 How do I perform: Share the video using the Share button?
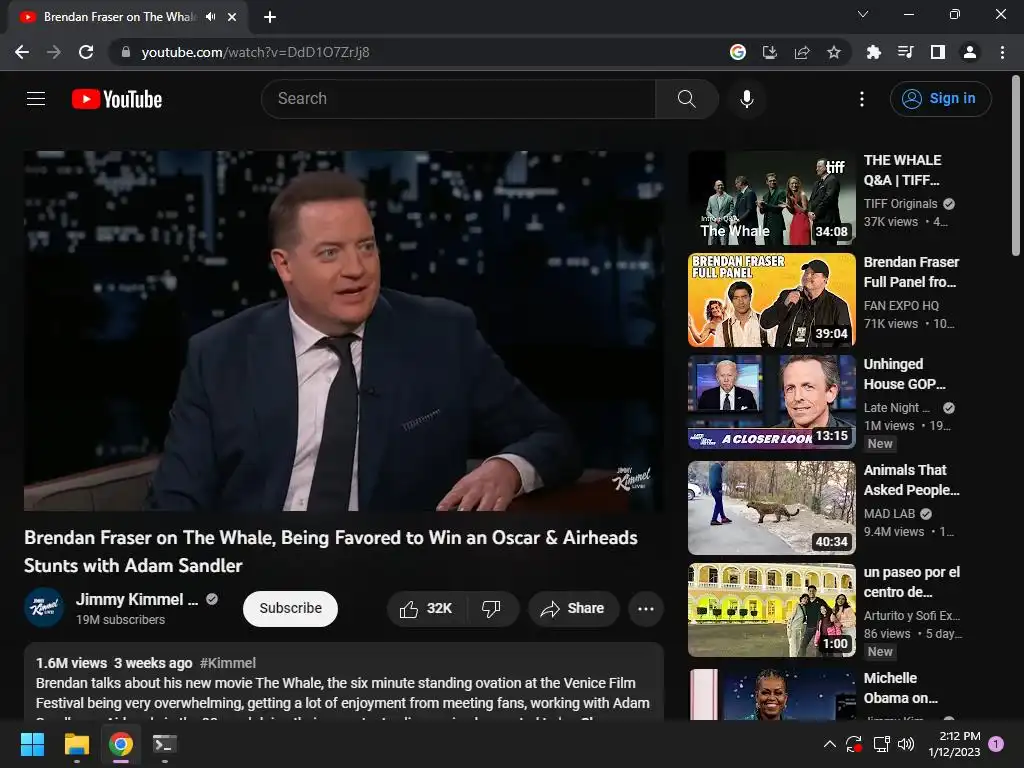573,609
